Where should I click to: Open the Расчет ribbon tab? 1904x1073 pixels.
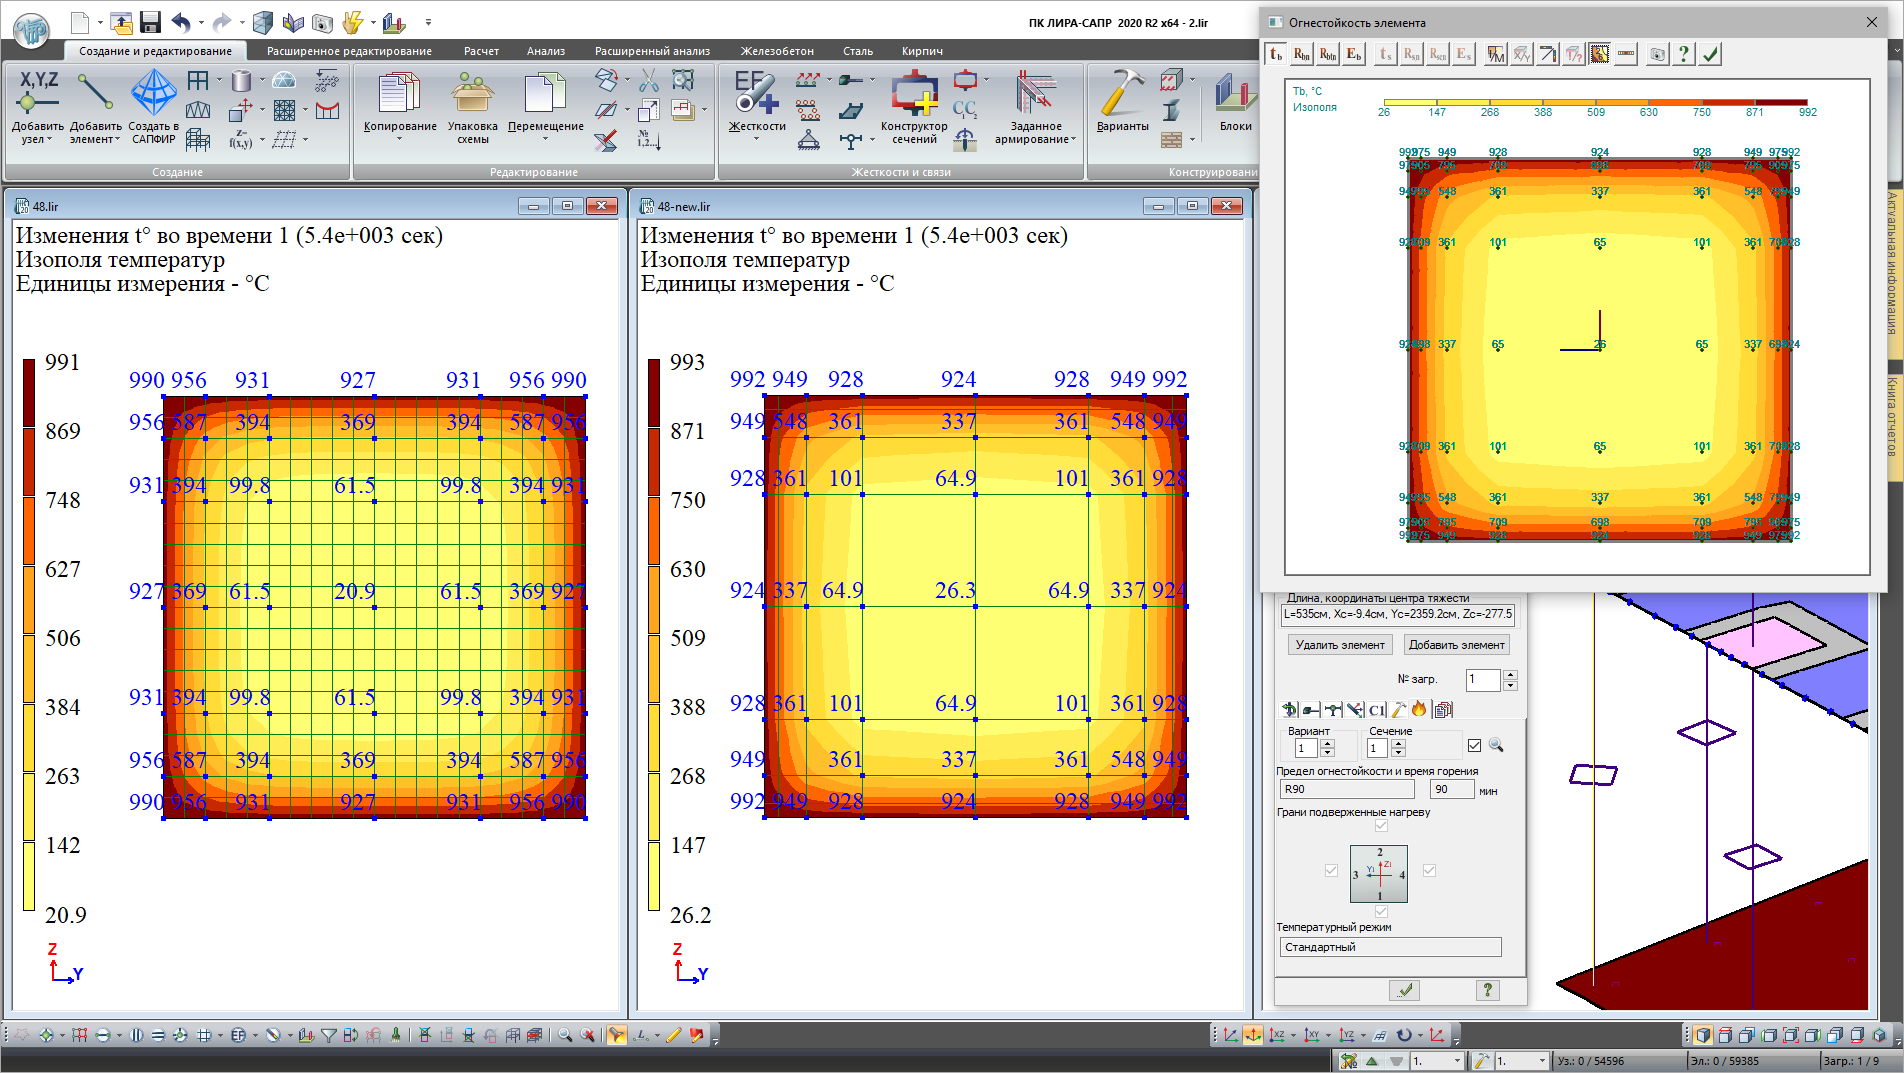(x=481, y=51)
